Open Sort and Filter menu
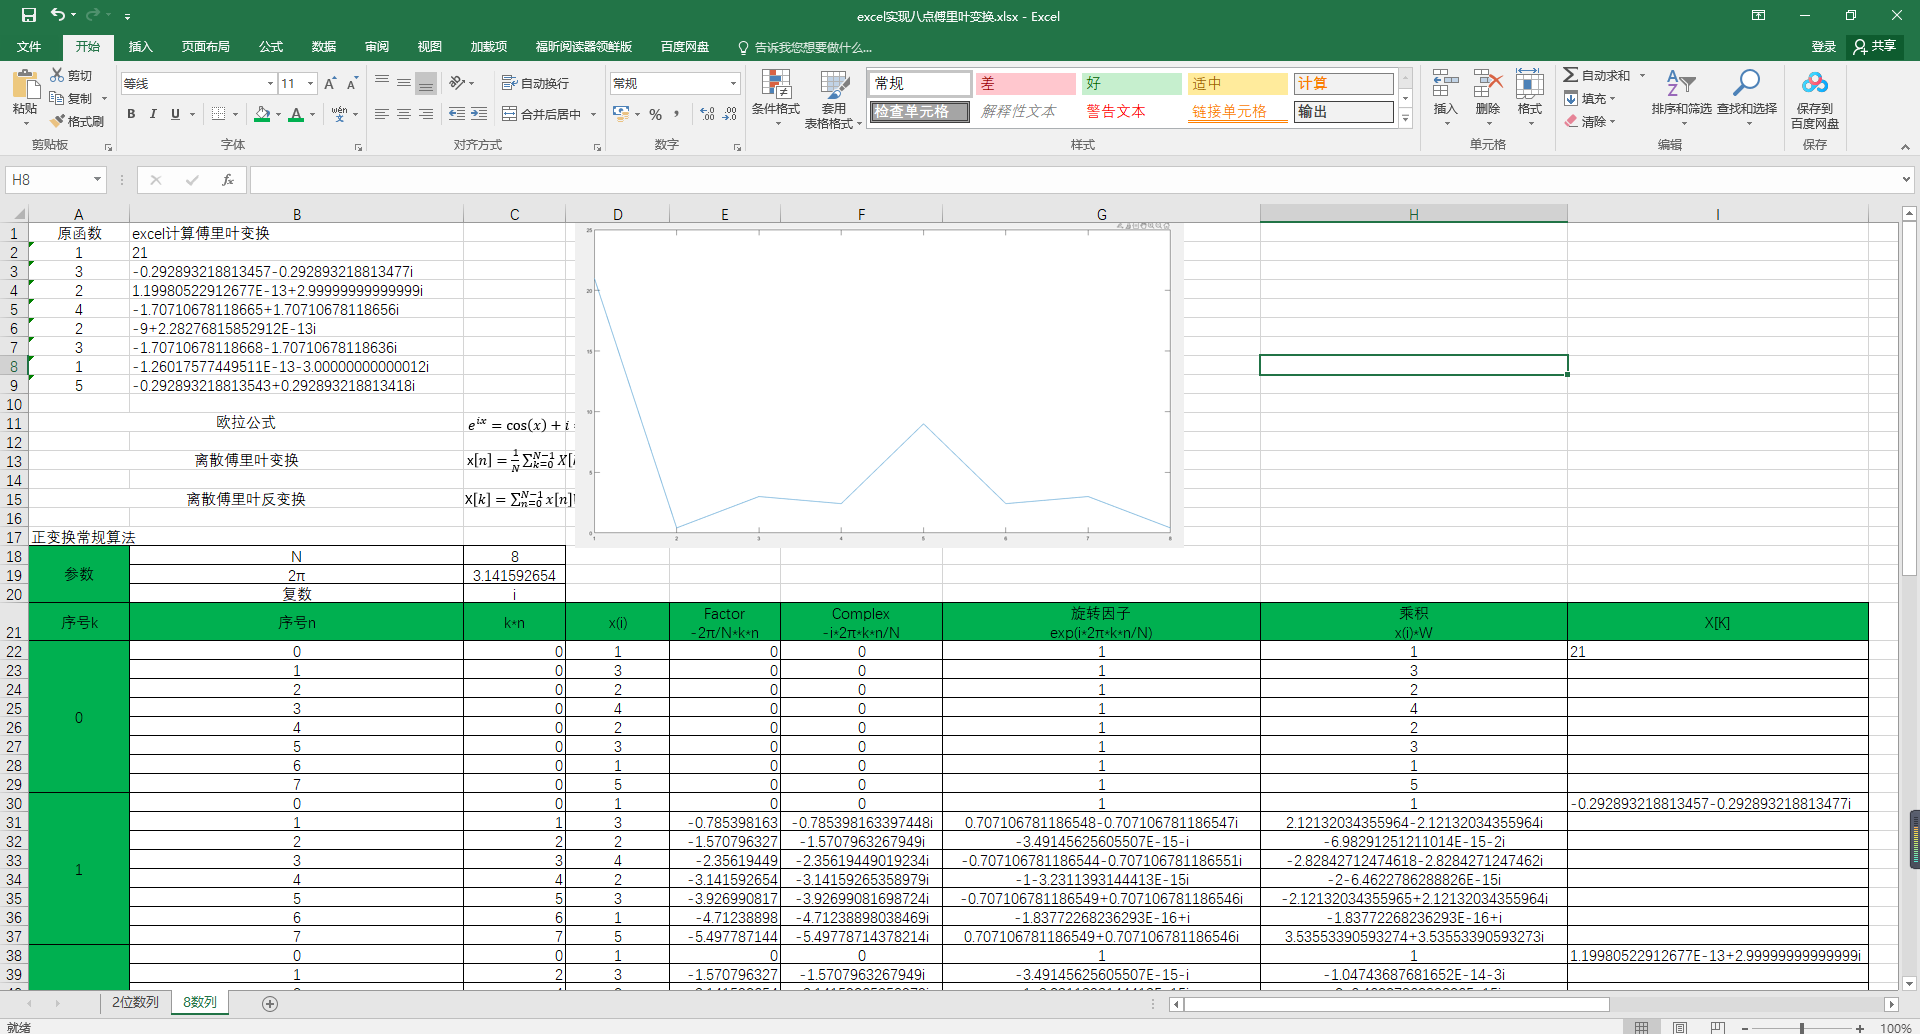This screenshot has width=1920, height=1034. pos(1681,95)
